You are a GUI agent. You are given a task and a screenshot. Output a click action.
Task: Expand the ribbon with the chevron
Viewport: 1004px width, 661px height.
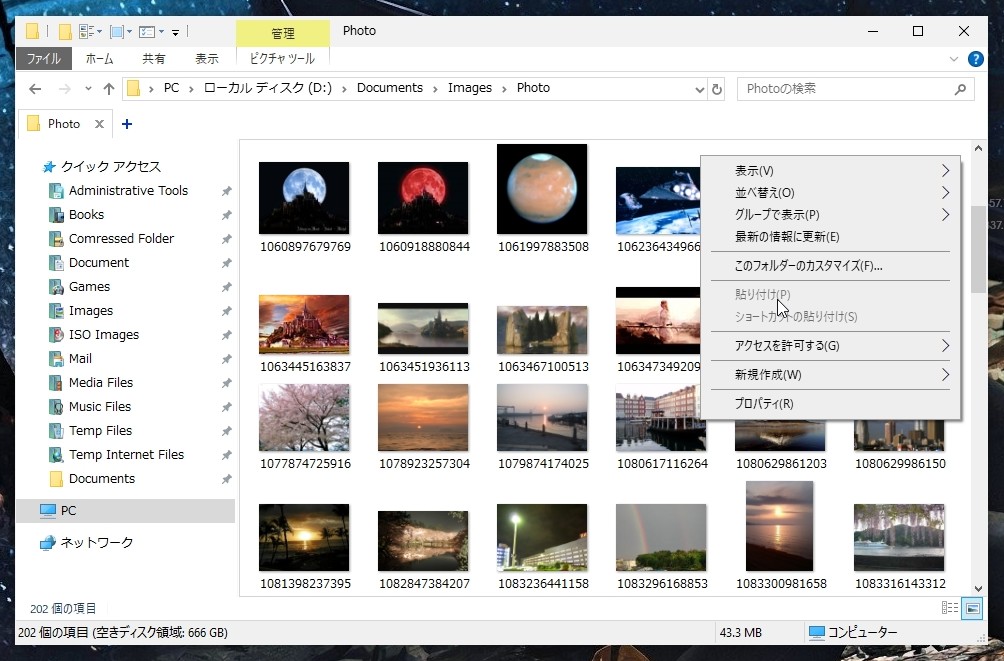(954, 59)
